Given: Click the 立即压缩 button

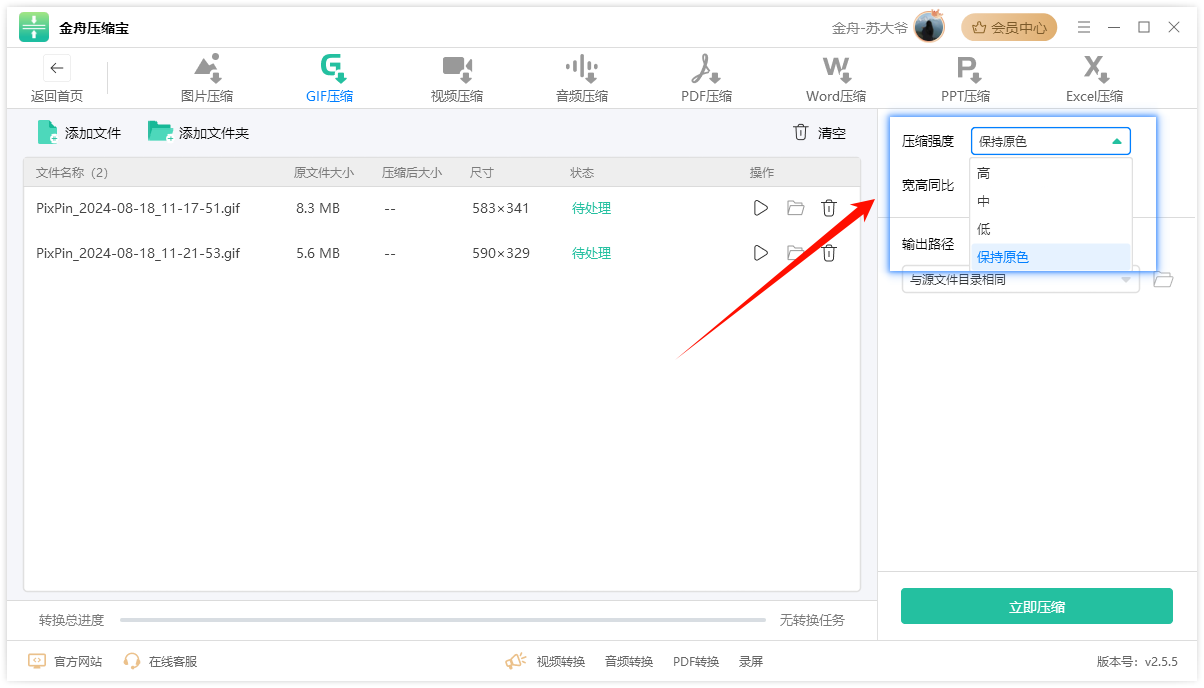Looking at the screenshot, I should click(x=1036, y=606).
